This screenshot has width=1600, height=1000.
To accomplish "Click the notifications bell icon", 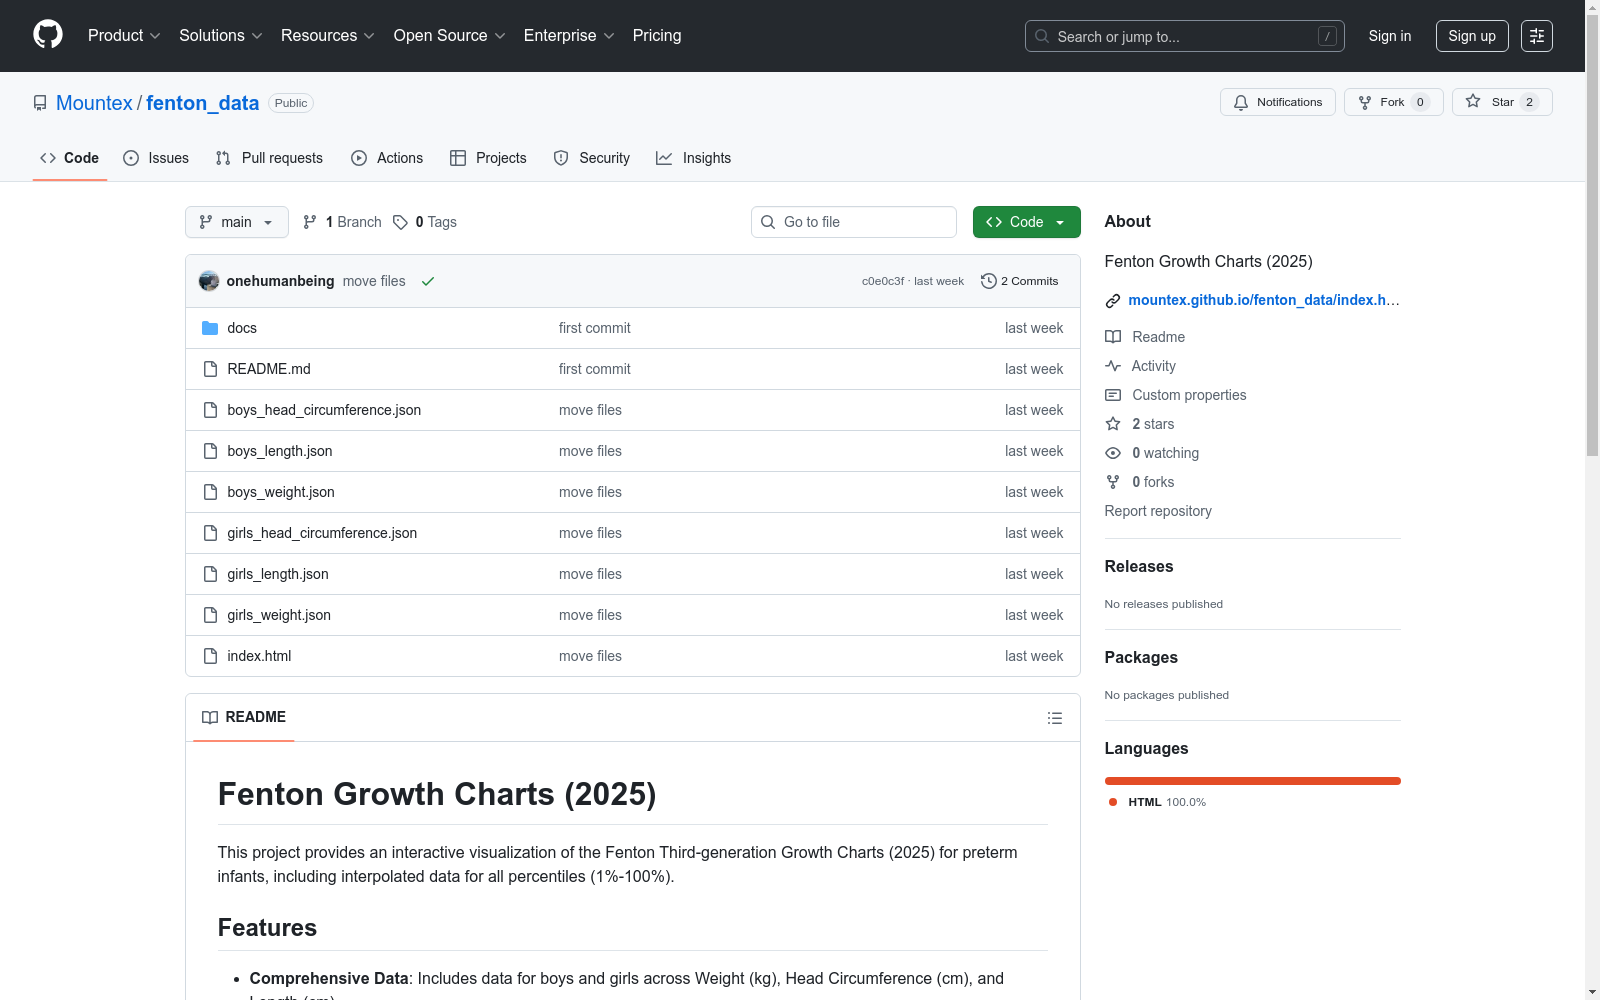I will click(x=1241, y=102).
